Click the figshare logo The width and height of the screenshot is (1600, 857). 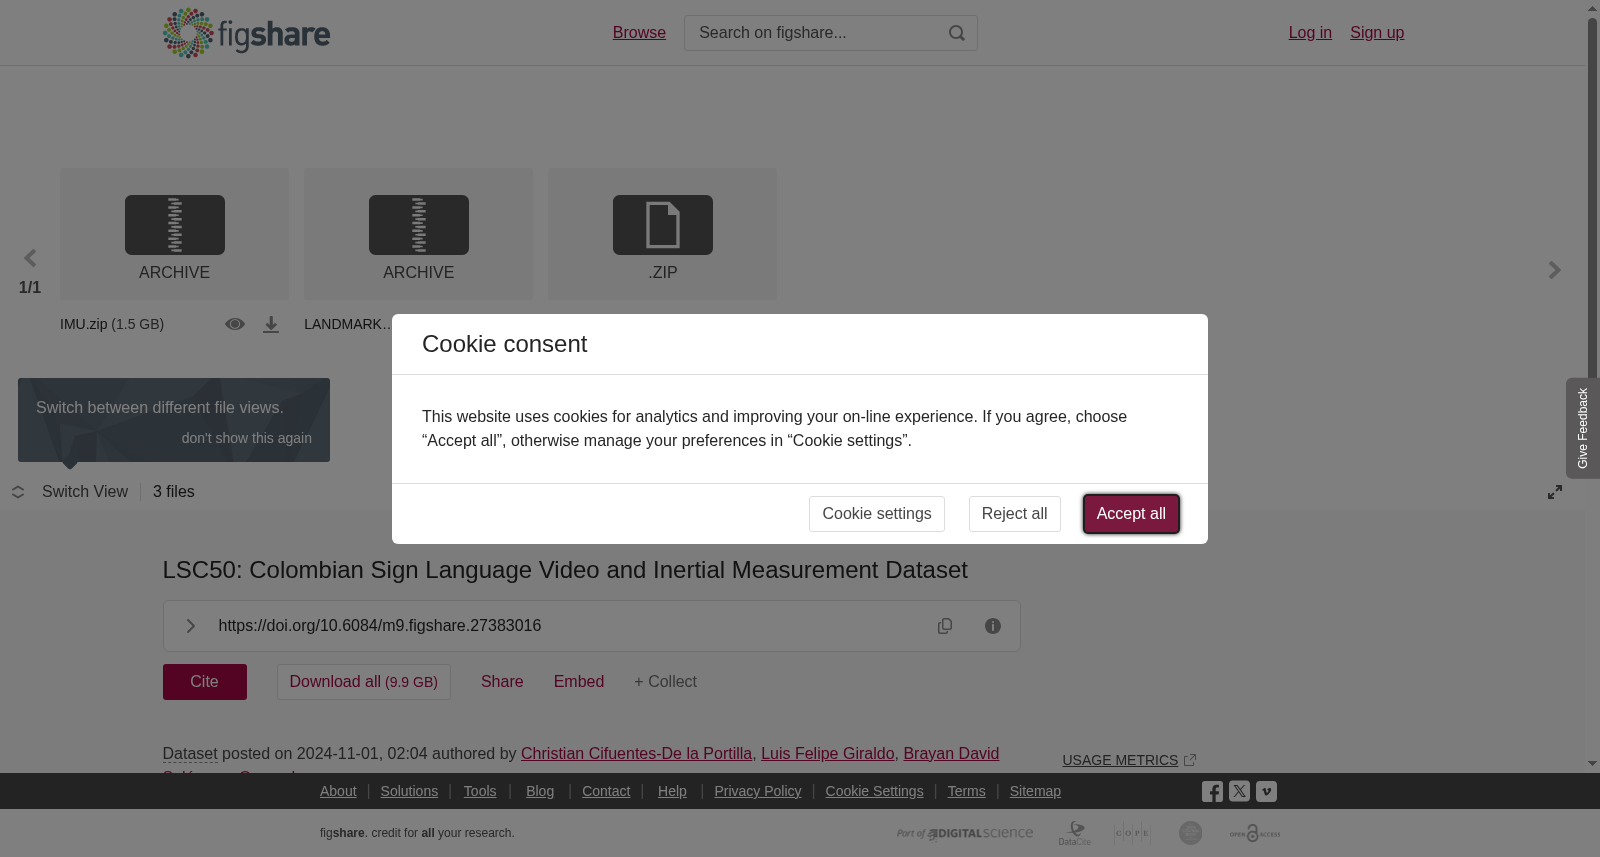pos(246,33)
